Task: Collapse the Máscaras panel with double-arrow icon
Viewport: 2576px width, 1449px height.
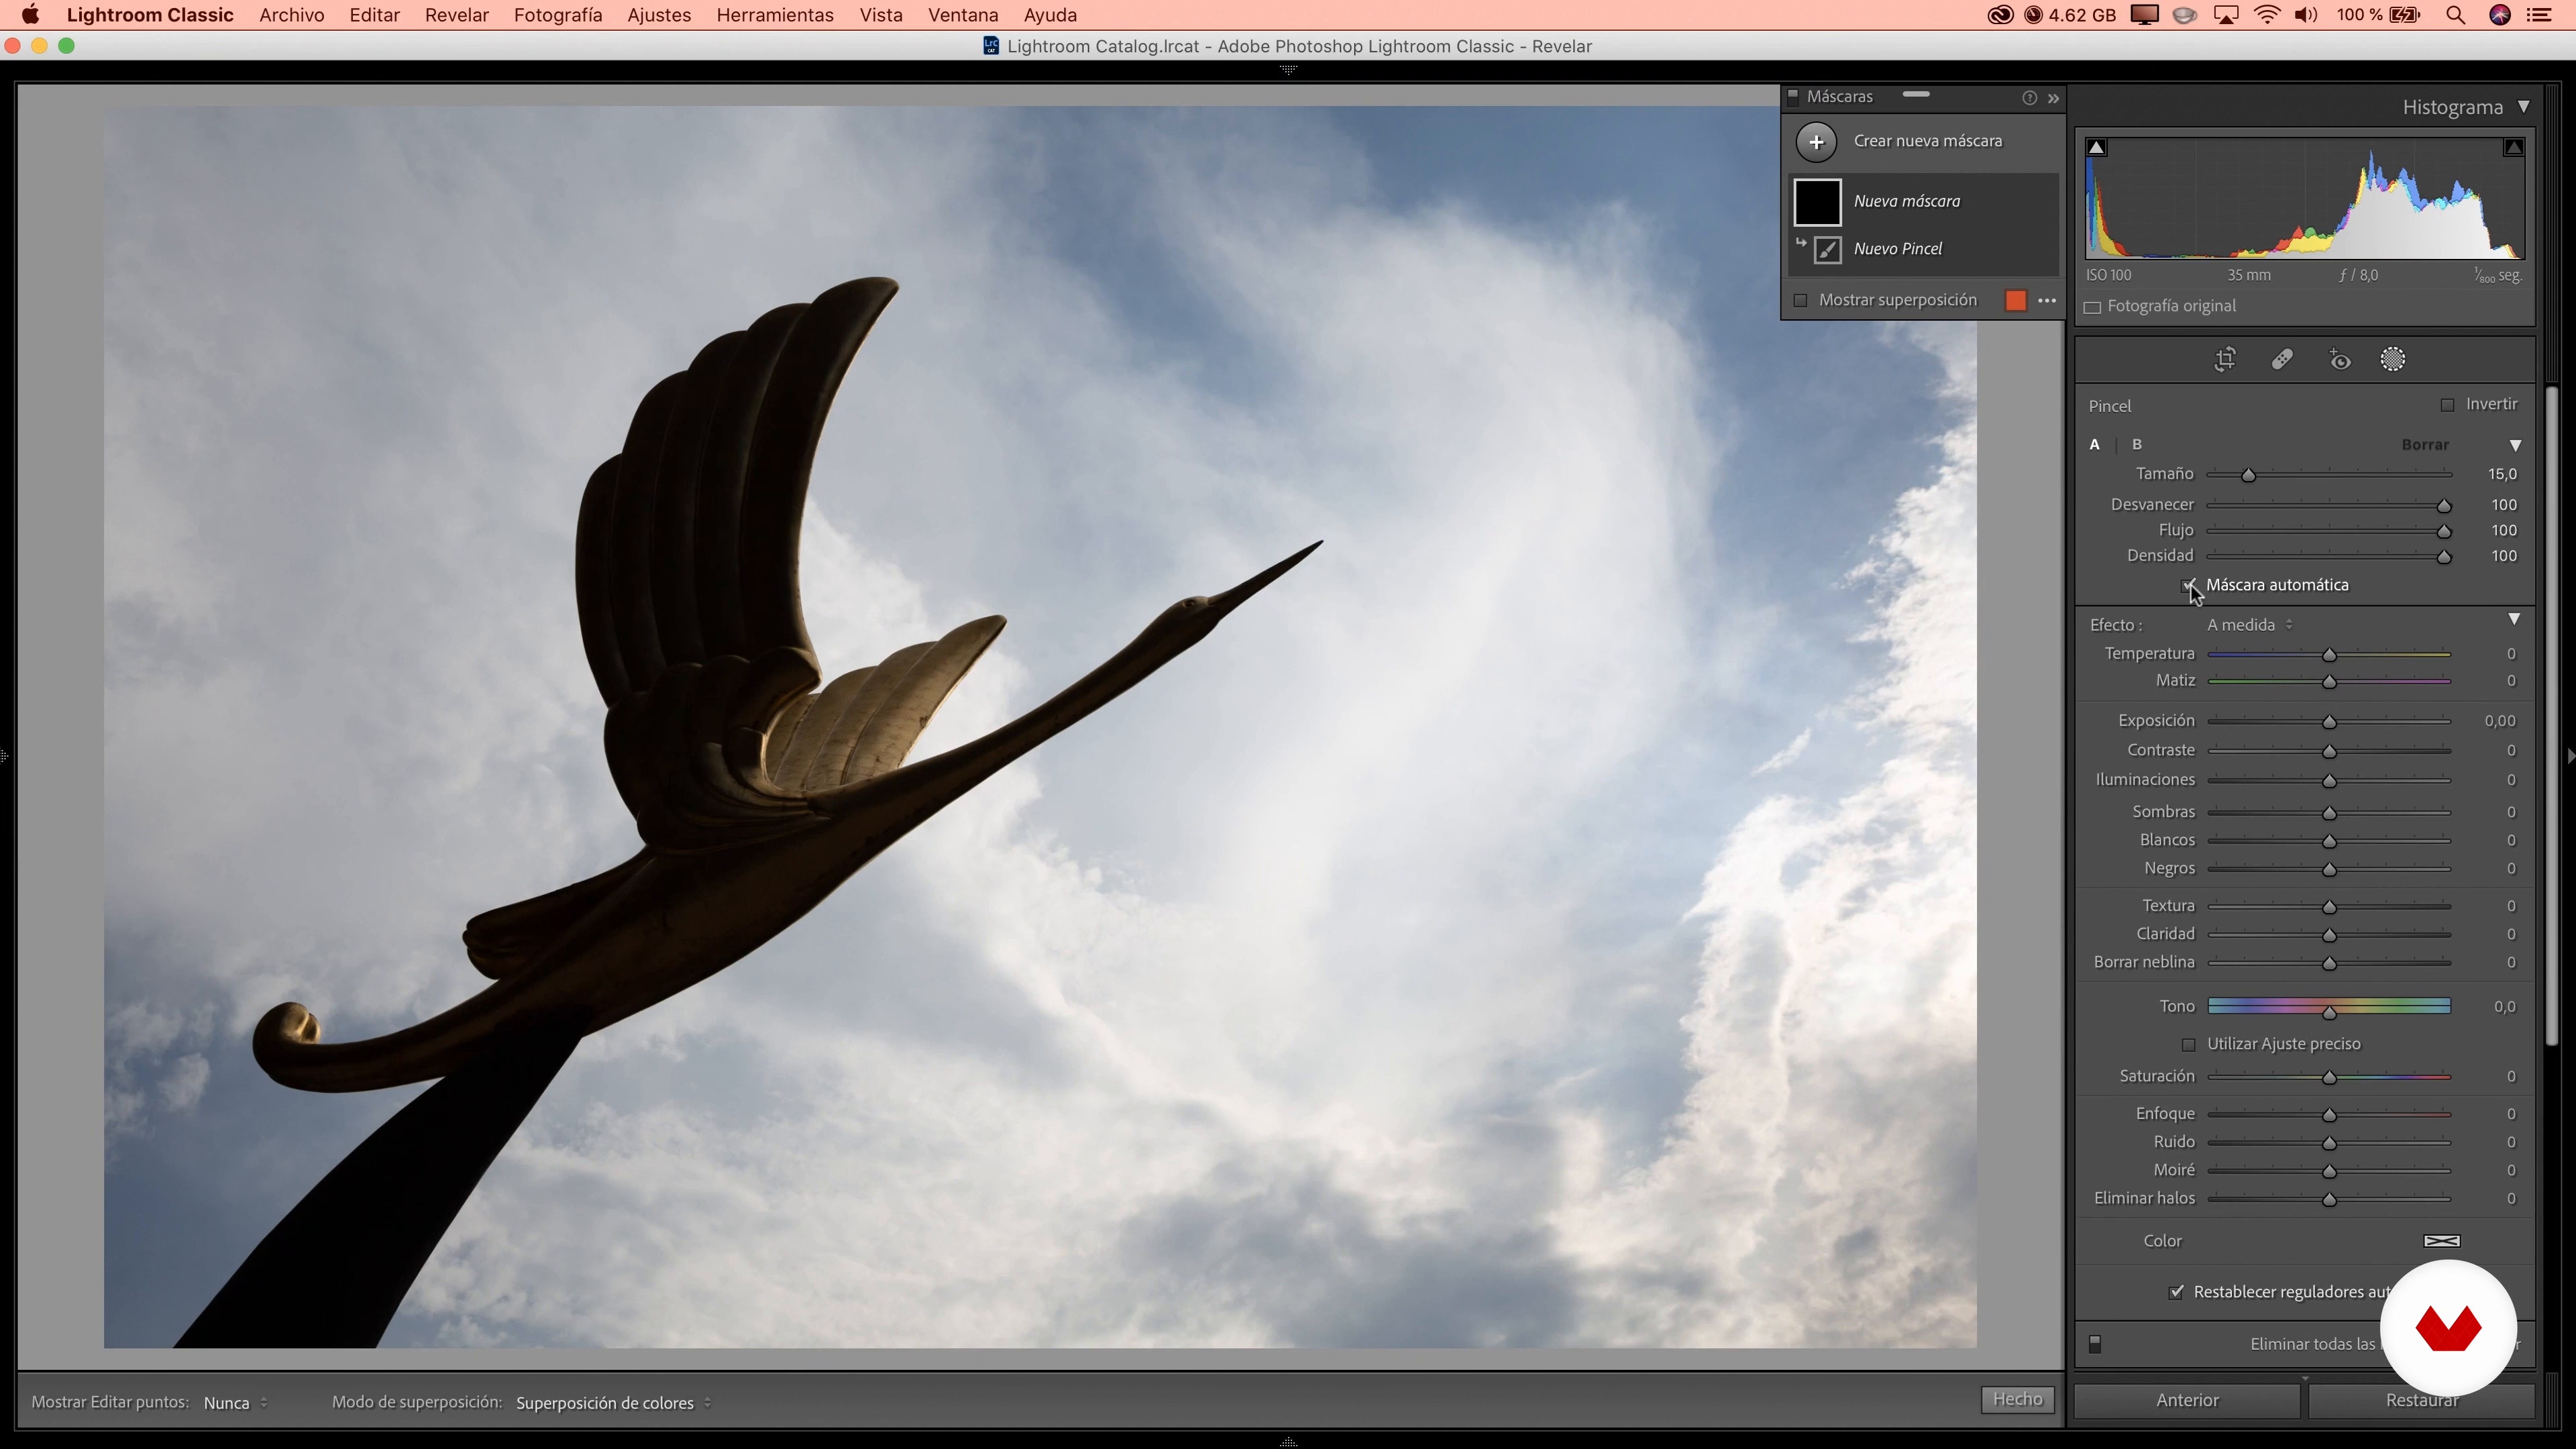Action: tap(2053, 98)
